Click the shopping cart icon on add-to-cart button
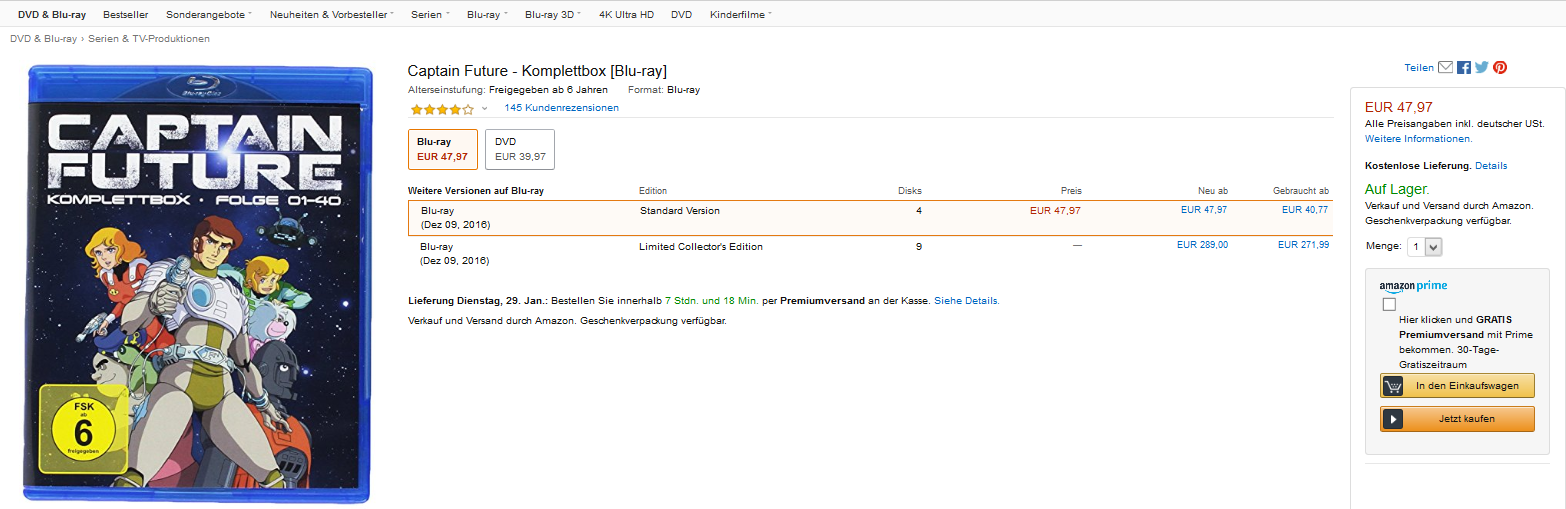1566x509 pixels. click(x=1392, y=386)
